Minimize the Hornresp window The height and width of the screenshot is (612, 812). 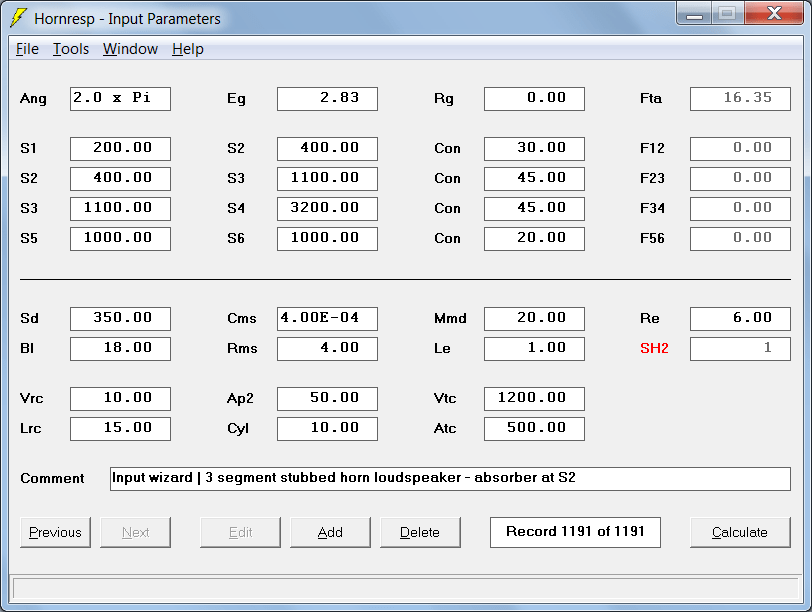pyautogui.click(x=694, y=13)
